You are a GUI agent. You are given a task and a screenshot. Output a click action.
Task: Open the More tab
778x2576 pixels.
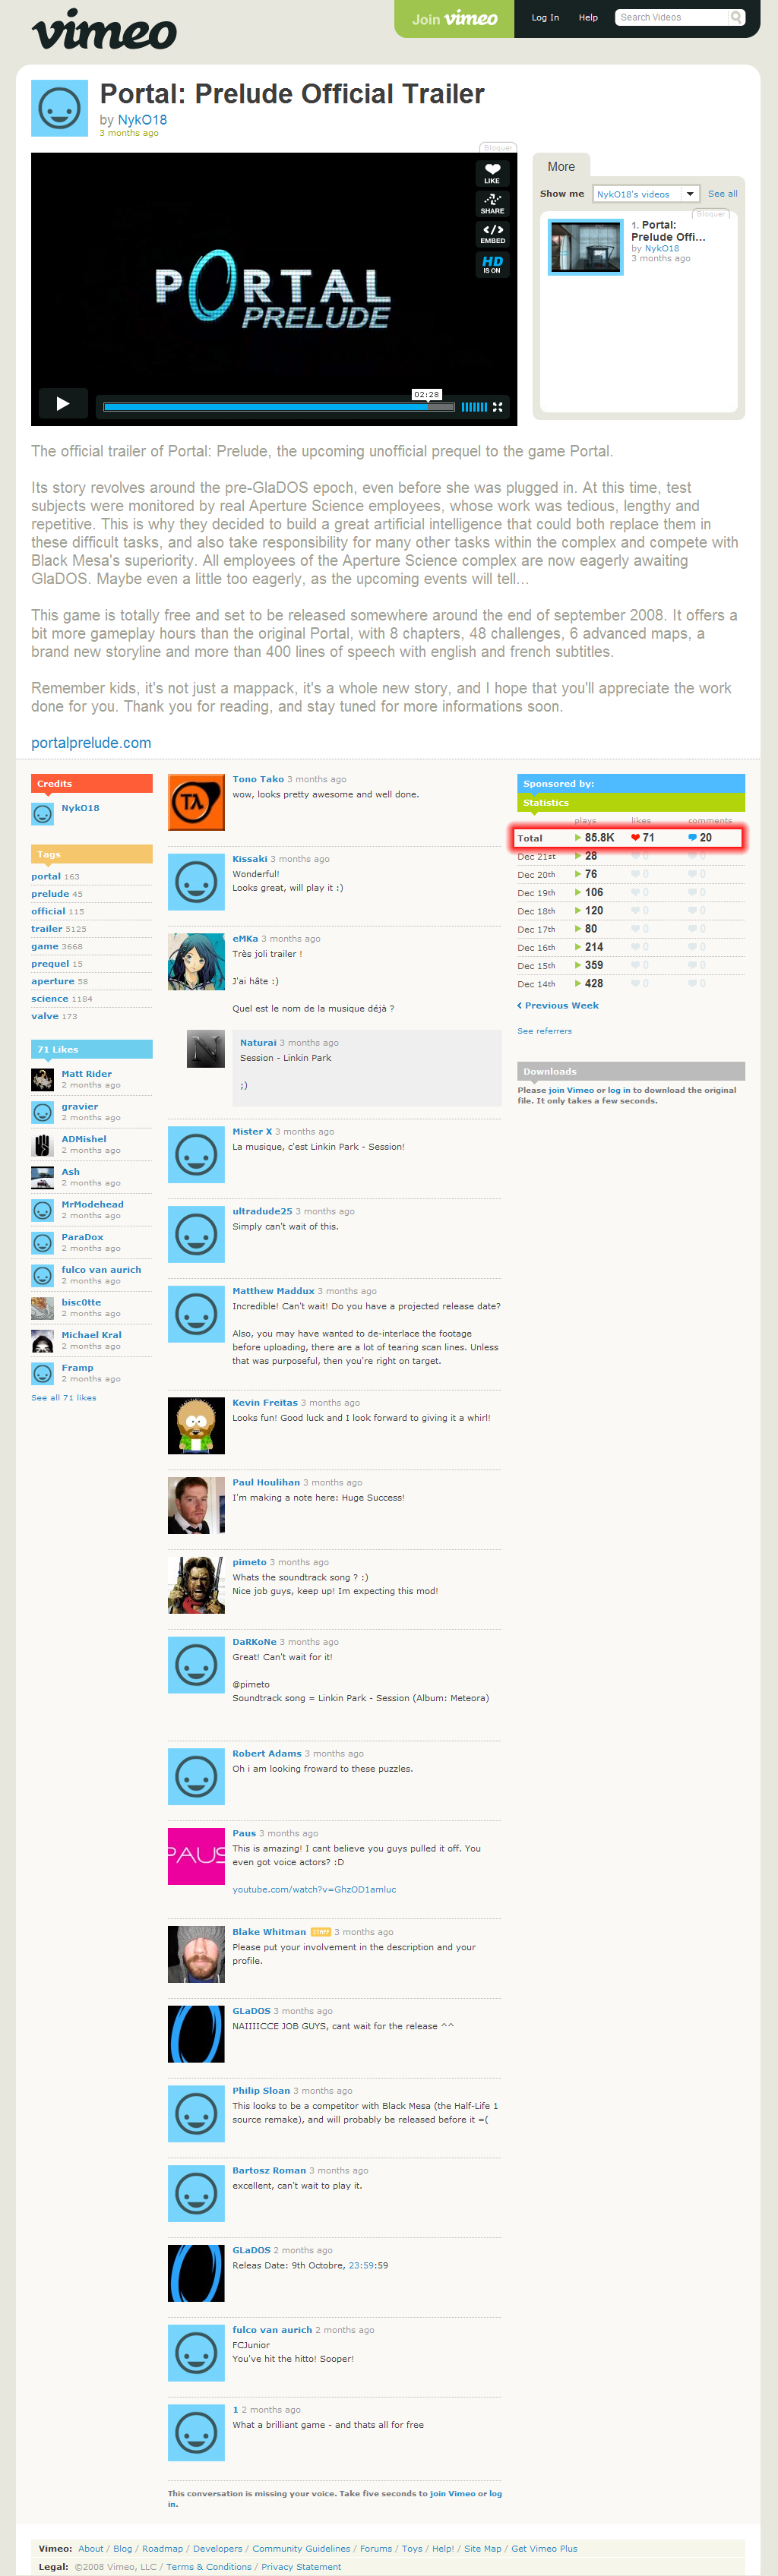[x=561, y=167]
